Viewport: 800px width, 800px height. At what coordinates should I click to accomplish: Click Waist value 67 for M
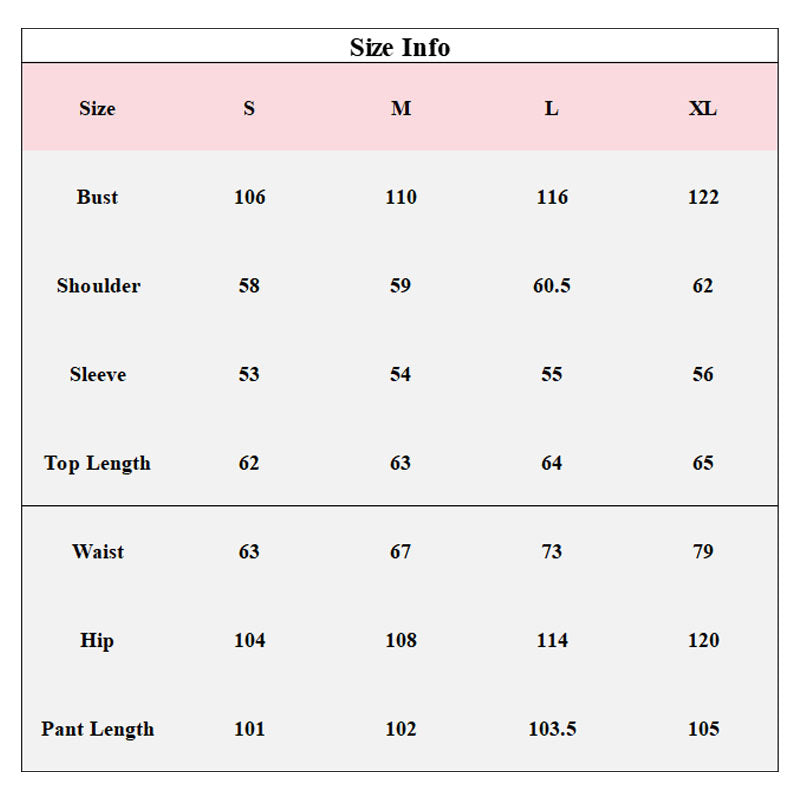(400, 551)
